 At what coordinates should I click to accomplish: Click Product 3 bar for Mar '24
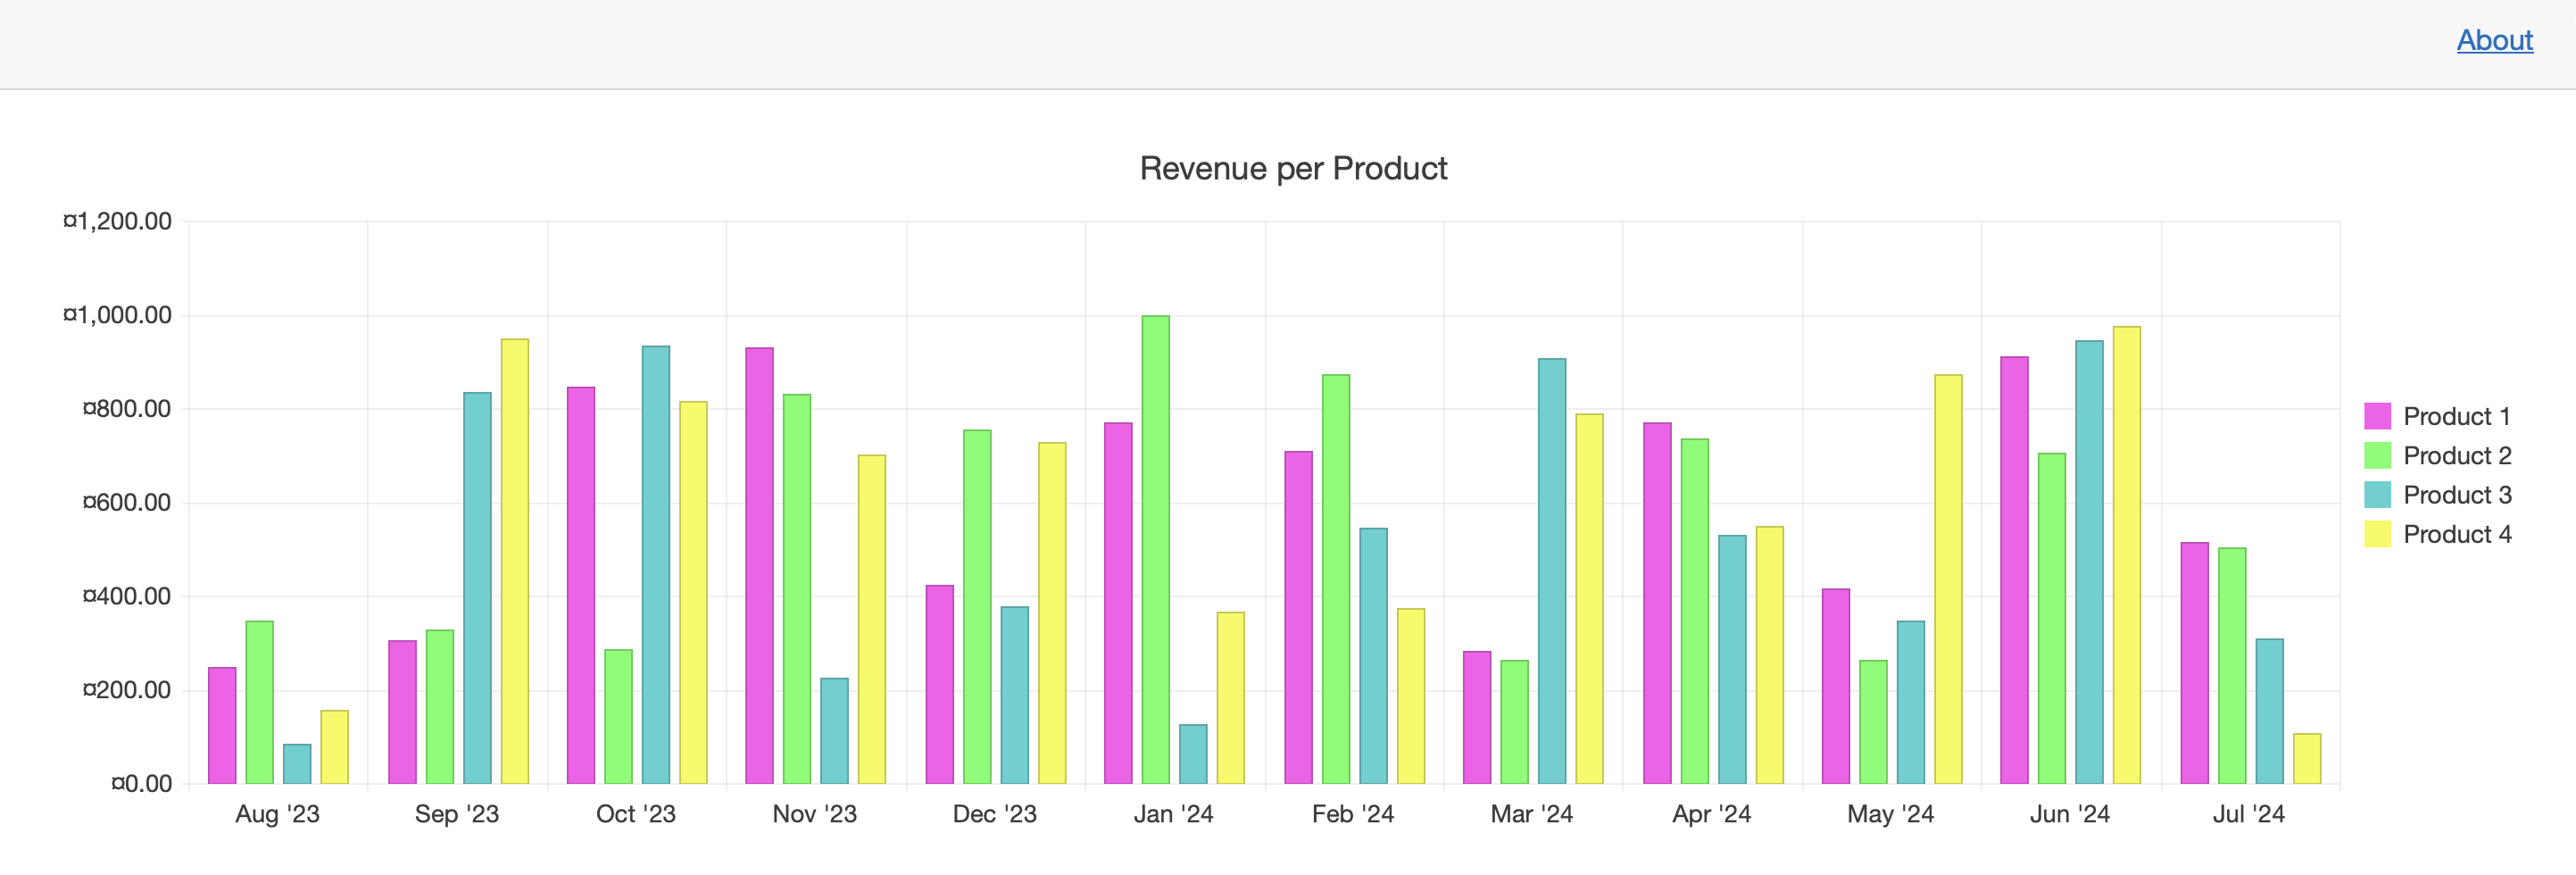coord(1551,571)
